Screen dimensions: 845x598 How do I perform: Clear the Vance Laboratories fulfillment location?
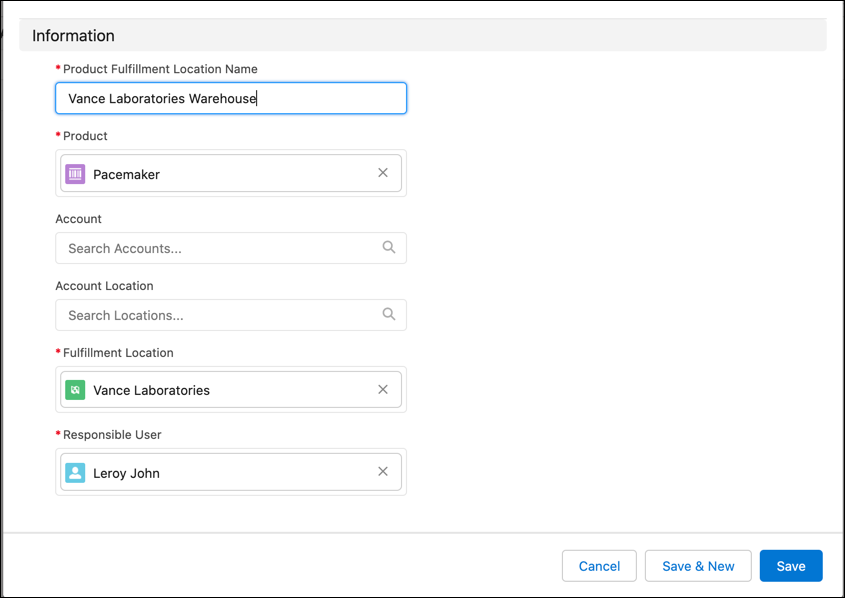(383, 390)
